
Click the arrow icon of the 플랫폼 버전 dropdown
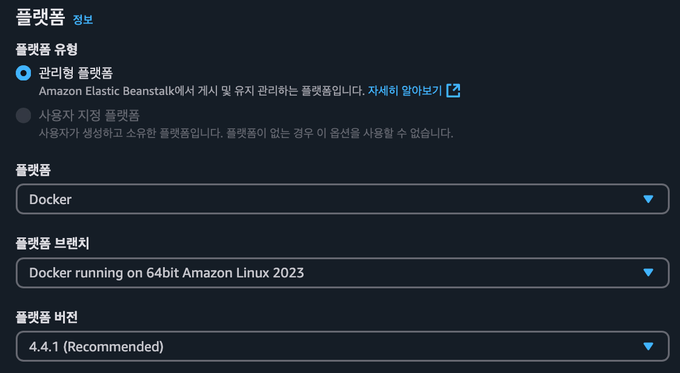648,346
